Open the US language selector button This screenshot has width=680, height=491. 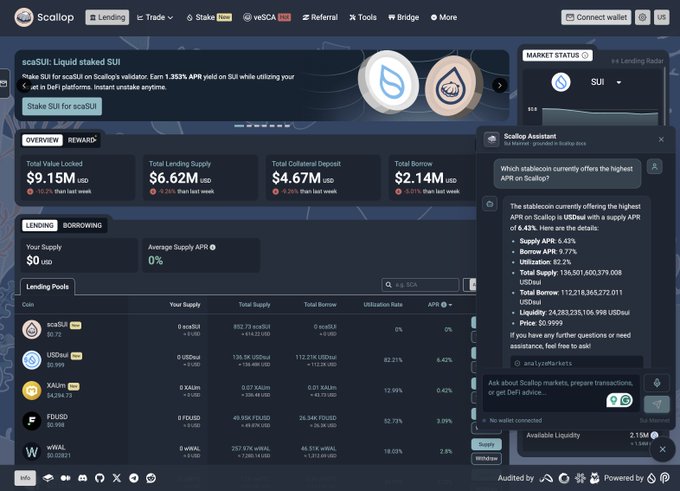point(661,17)
